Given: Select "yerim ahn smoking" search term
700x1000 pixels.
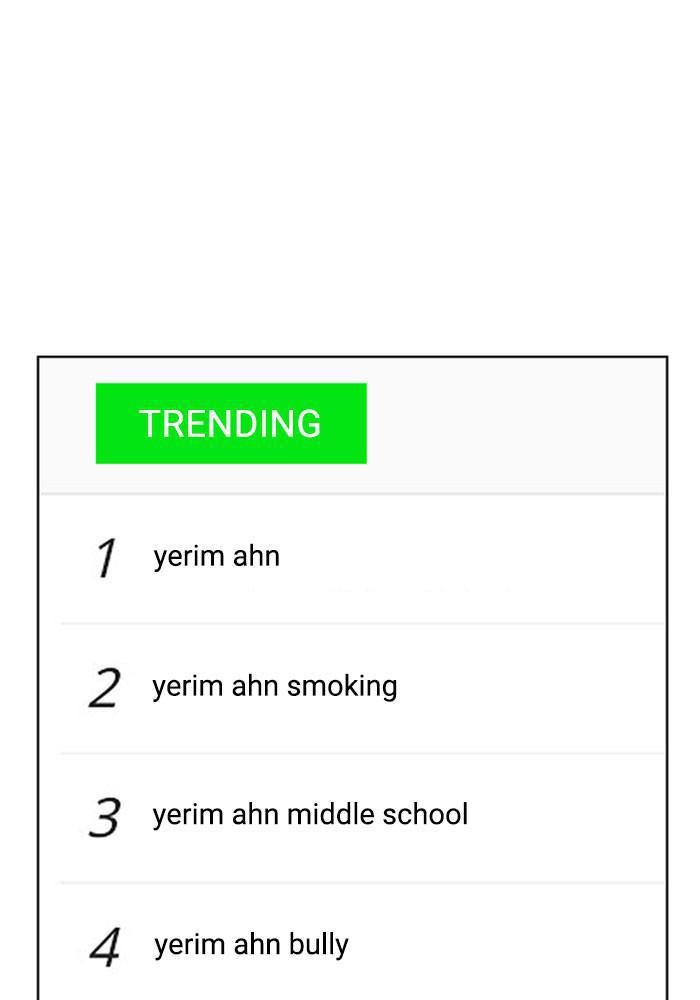Looking at the screenshot, I should click(274, 686).
